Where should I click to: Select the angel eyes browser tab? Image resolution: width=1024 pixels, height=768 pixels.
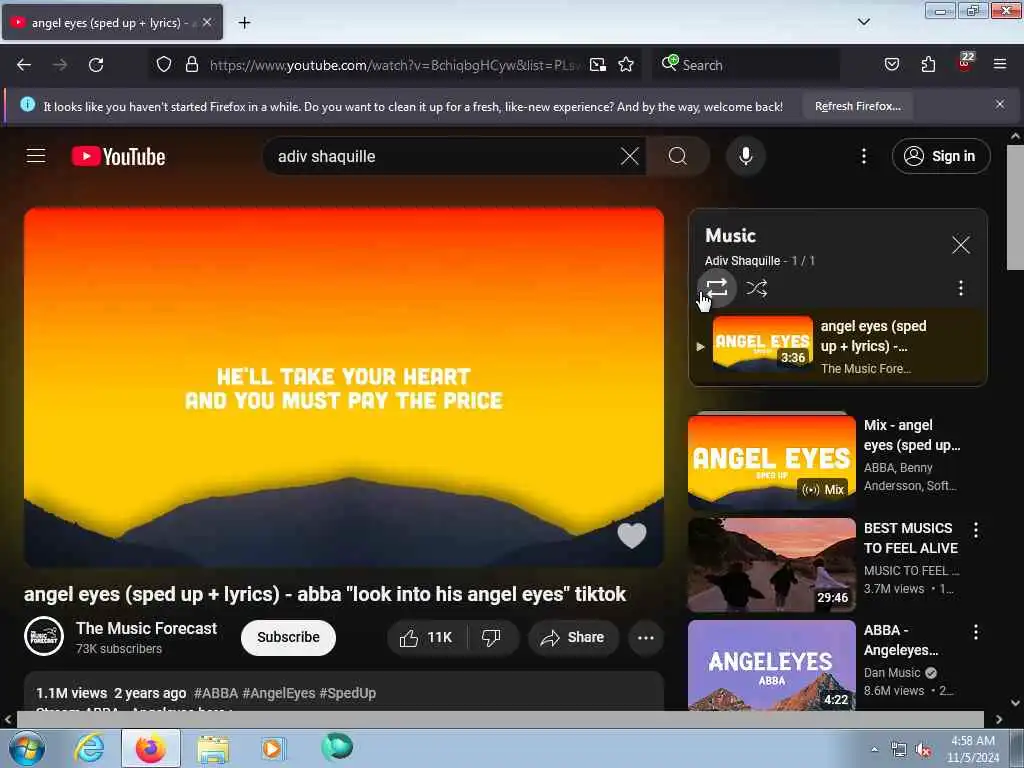click(112, 22)
